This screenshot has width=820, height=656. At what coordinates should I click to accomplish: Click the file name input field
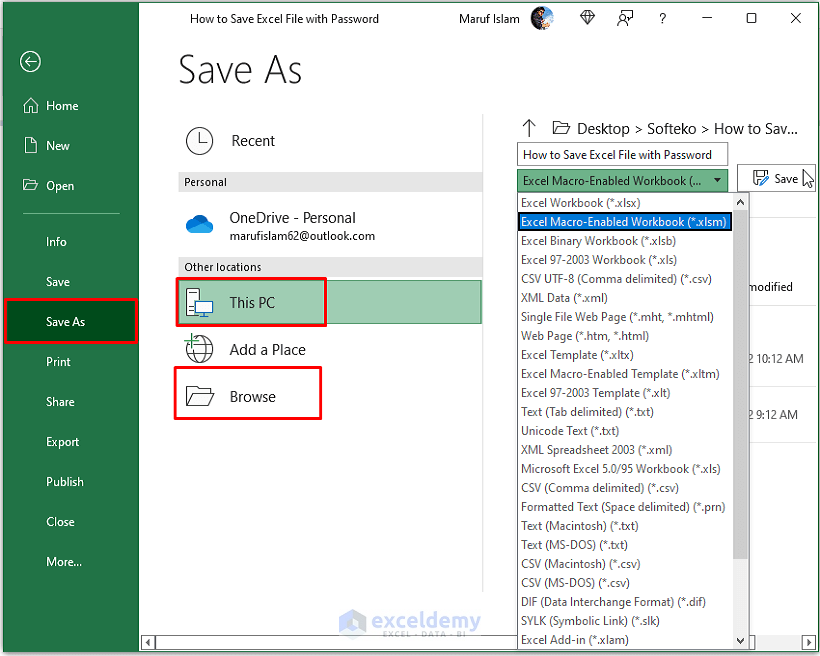622,155
